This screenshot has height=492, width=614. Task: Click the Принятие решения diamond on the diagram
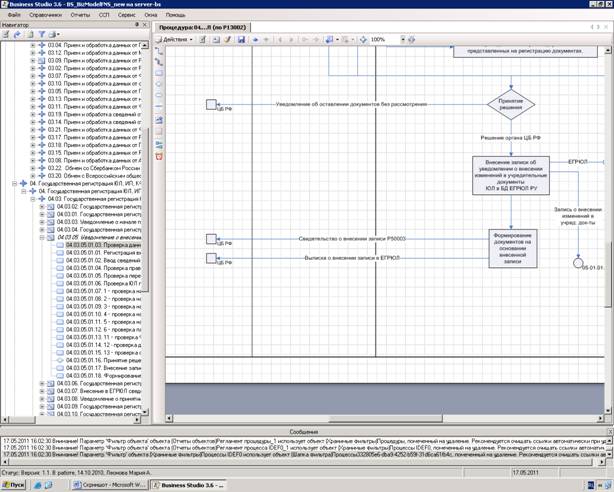click(510, 103)
